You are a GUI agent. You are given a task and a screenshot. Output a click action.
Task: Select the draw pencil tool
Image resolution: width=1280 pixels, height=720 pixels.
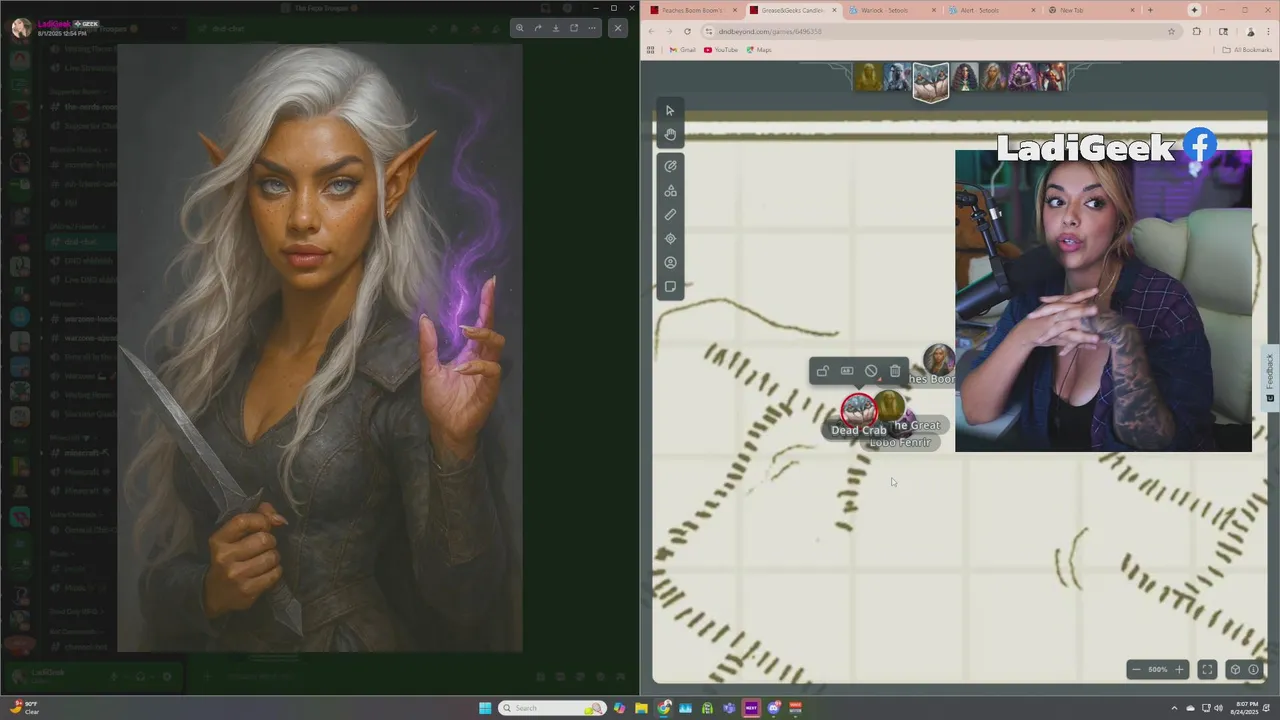(x=670, y=166)
